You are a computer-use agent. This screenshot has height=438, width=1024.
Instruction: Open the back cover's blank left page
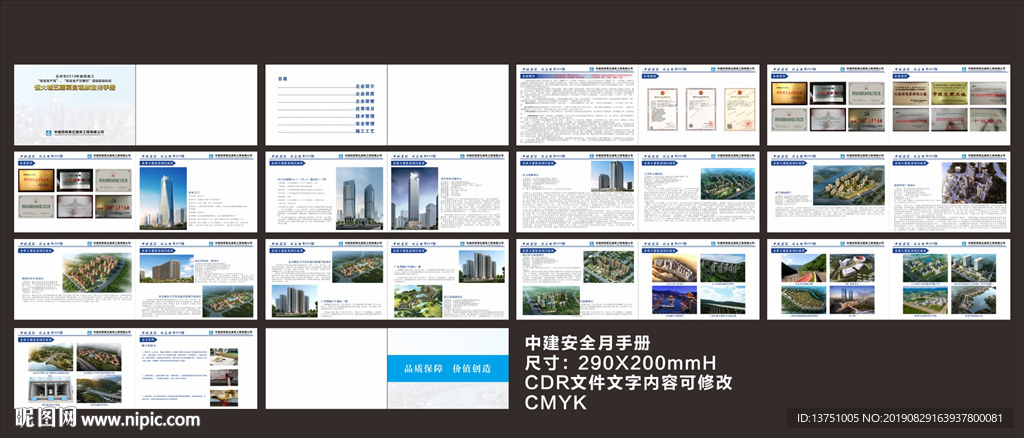click(327, 369)
